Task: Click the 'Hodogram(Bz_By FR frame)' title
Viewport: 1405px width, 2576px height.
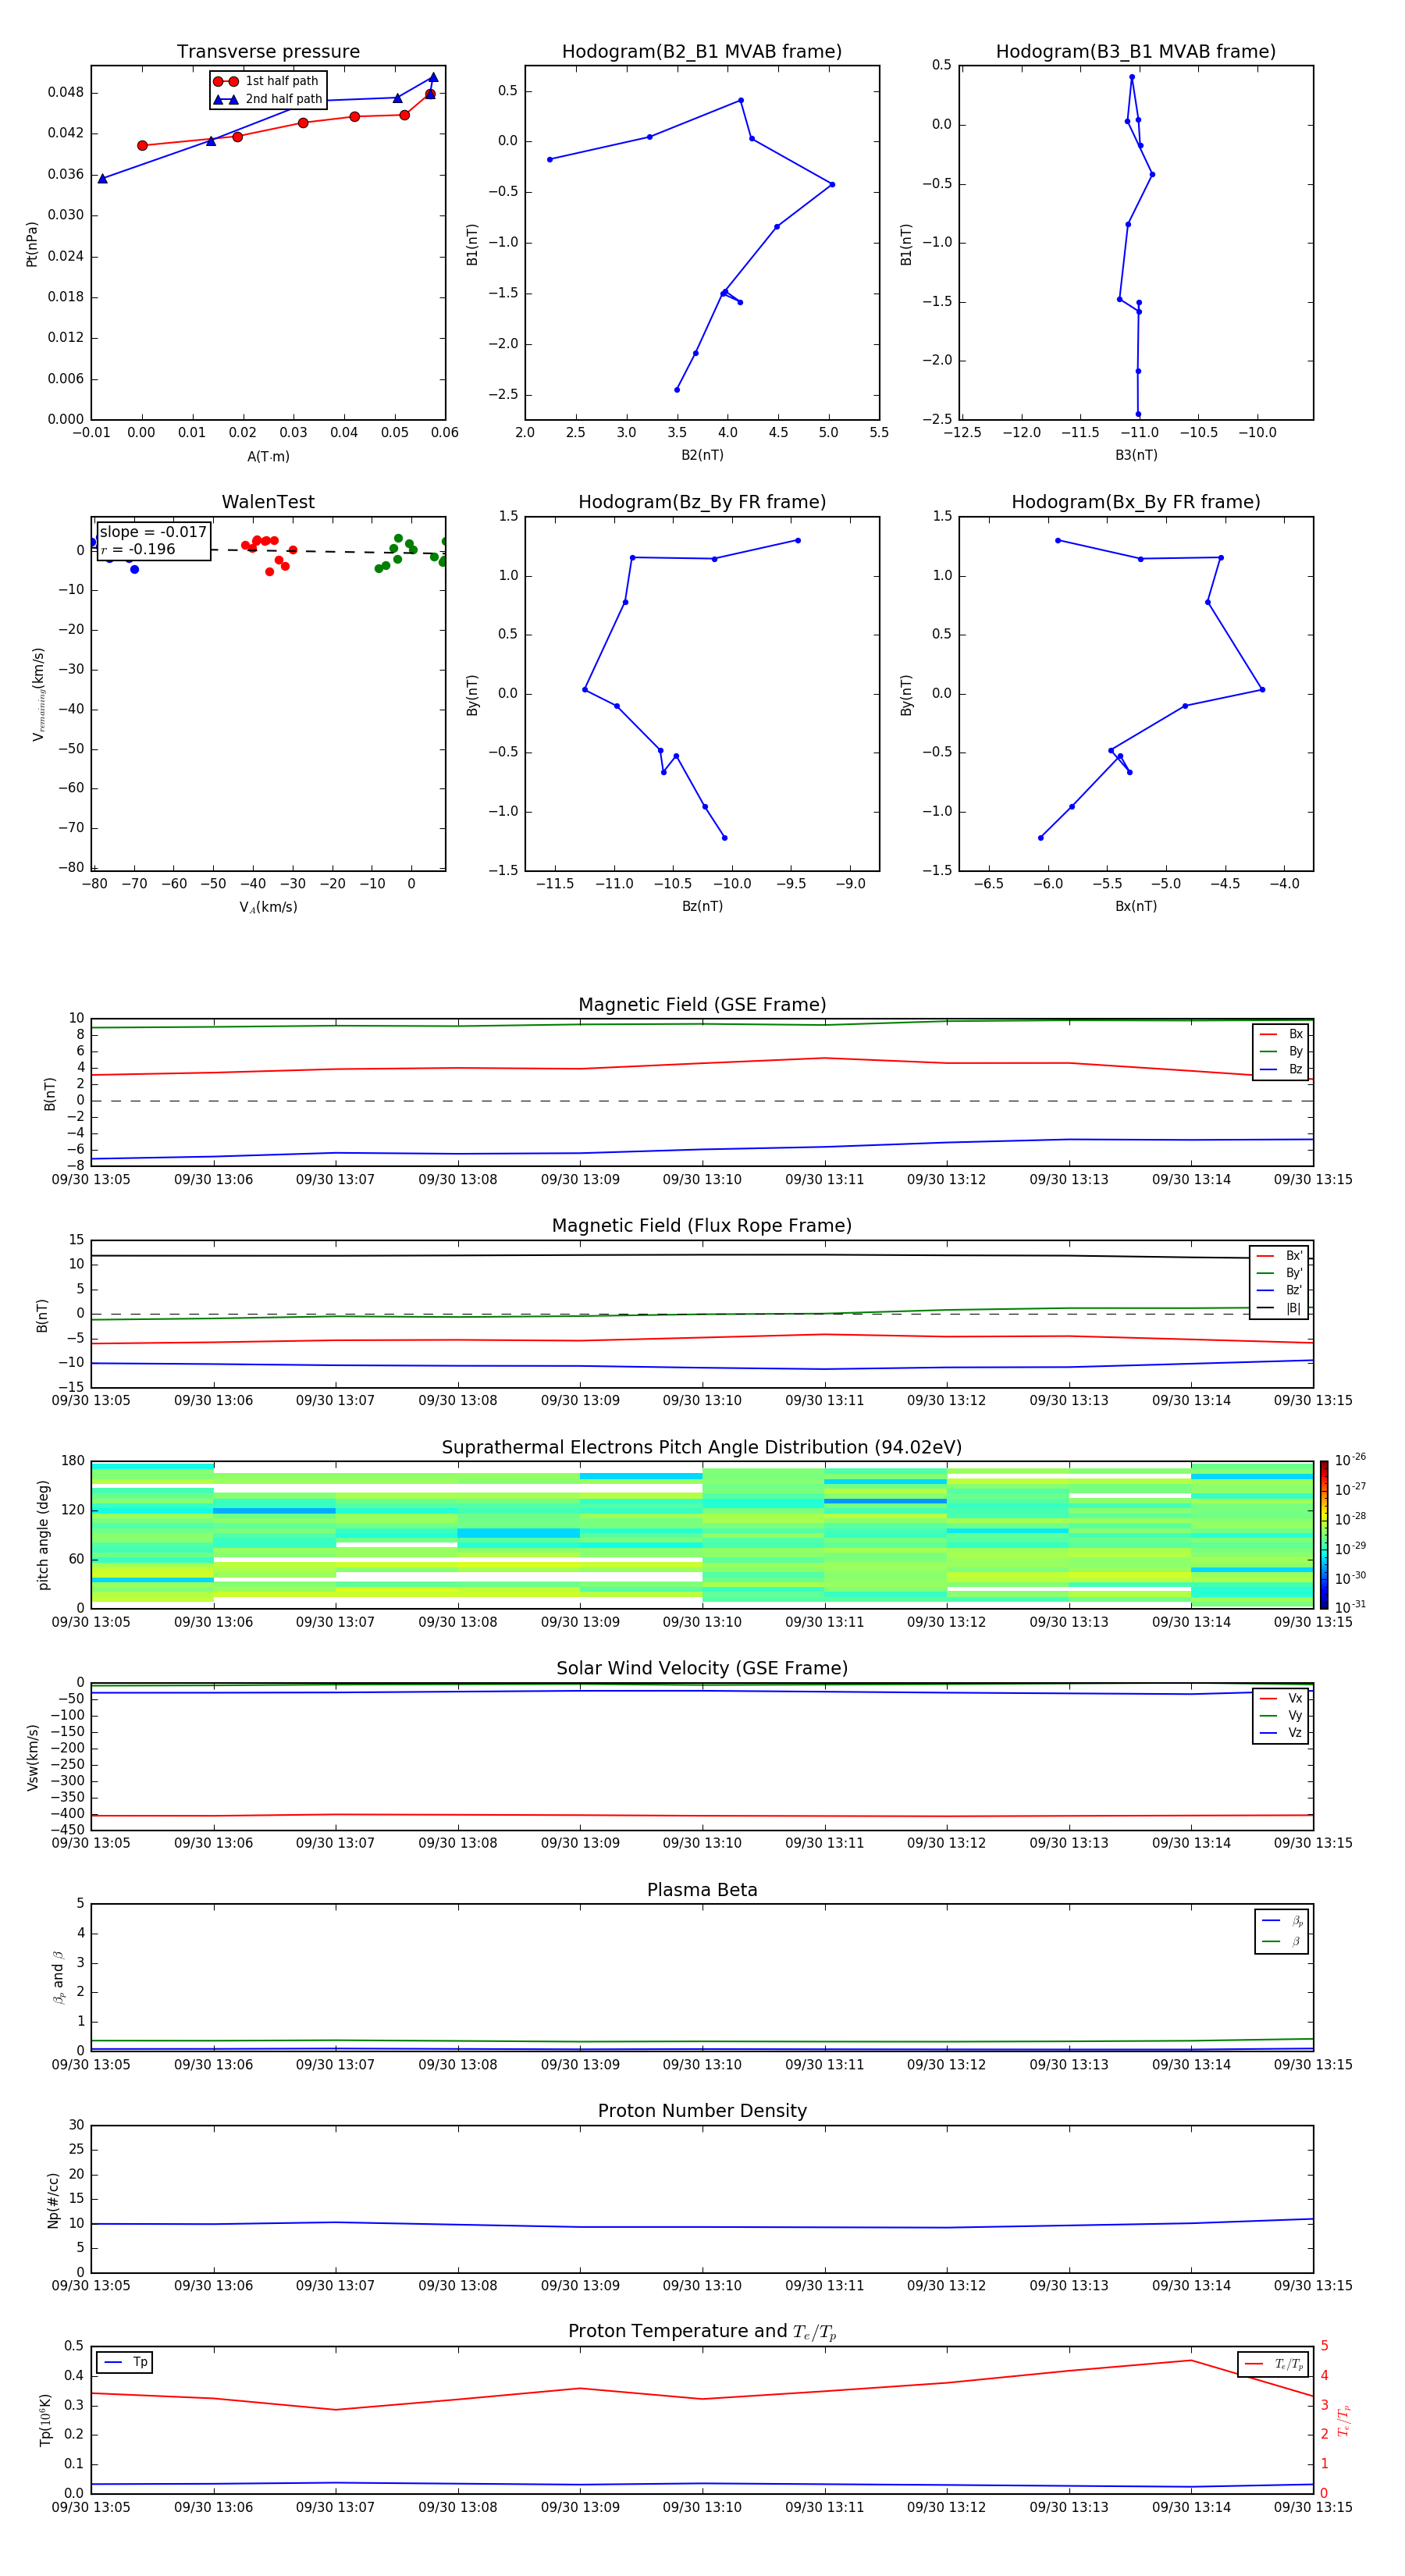Action: [x=702, y=502]
